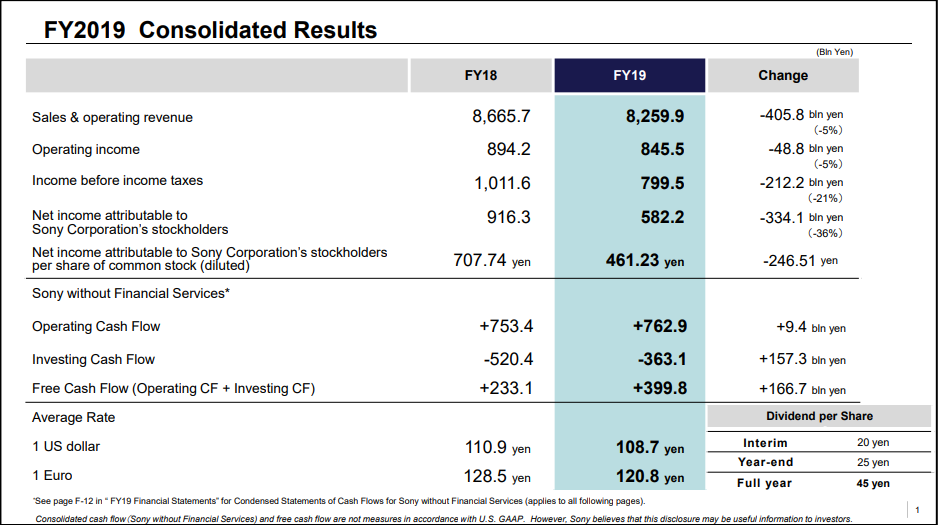Screen dimensions: 938x525
Task: Click the page F-12 footnote text
Action: point(339,501)
